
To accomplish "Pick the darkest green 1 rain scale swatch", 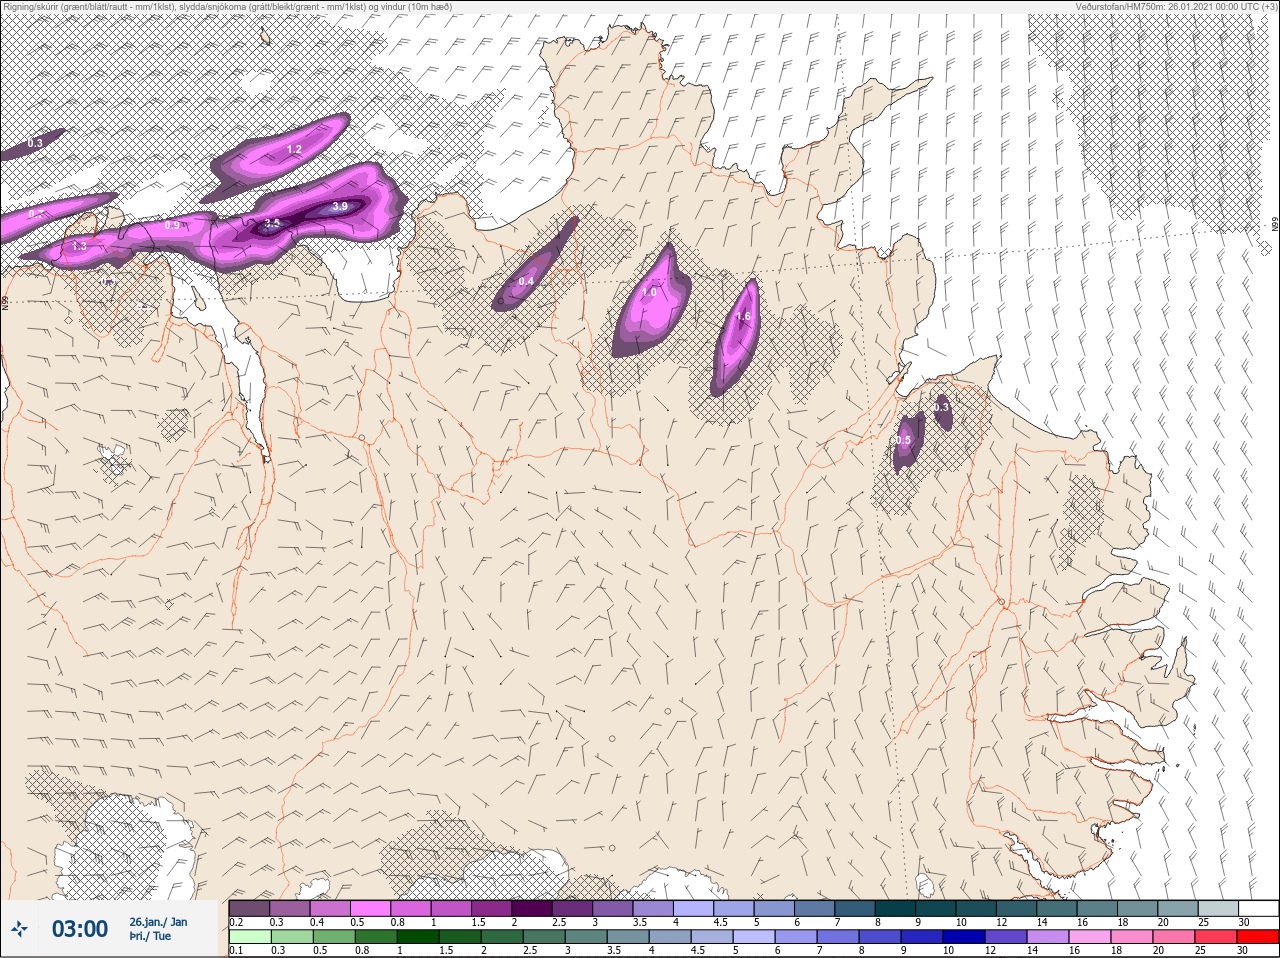I will 416,937.
